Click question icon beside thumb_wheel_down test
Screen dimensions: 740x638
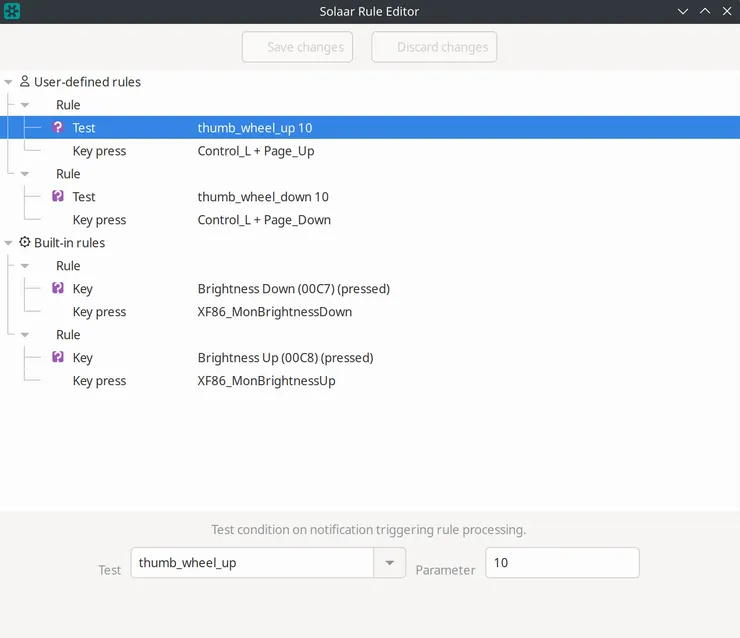(x=58, y=196)
